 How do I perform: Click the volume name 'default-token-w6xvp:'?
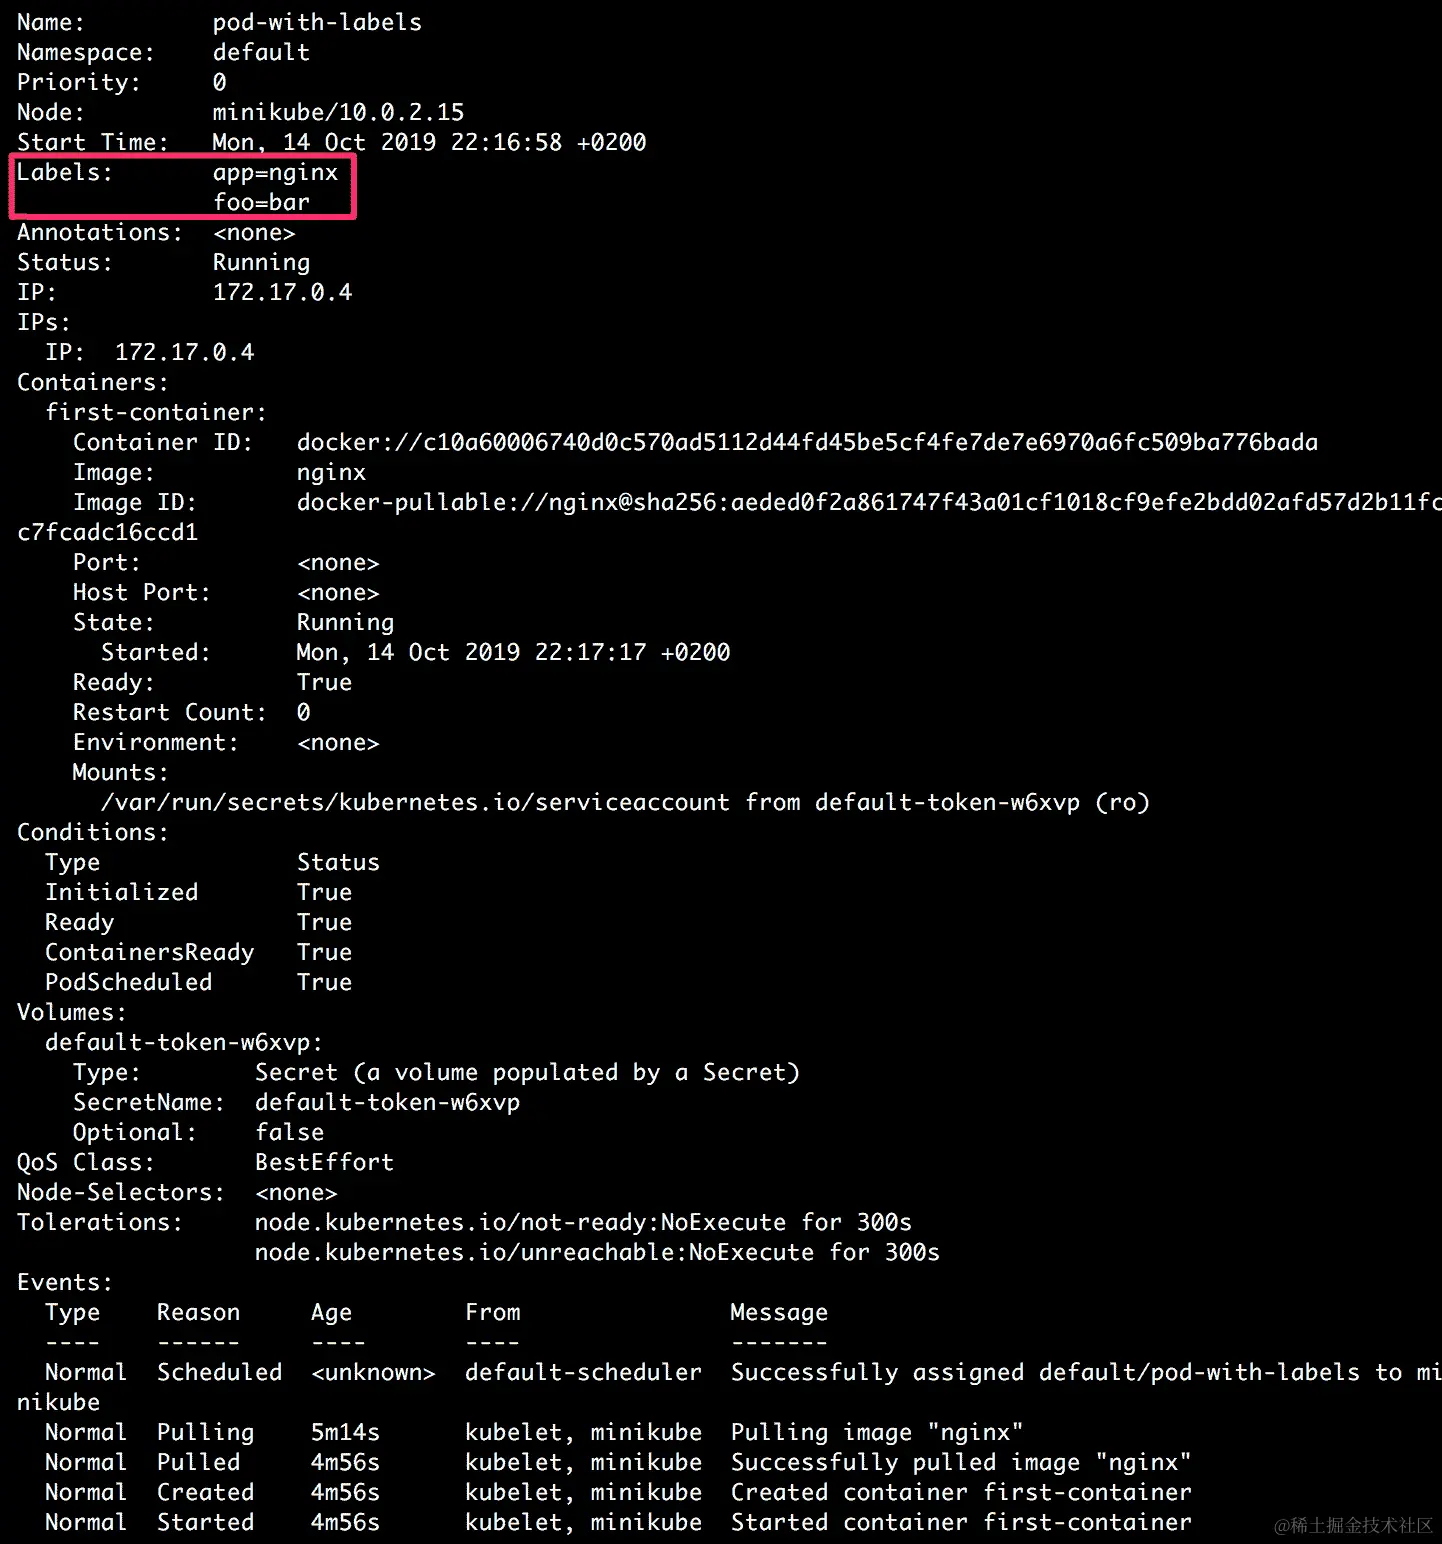tap(184, 1042)
